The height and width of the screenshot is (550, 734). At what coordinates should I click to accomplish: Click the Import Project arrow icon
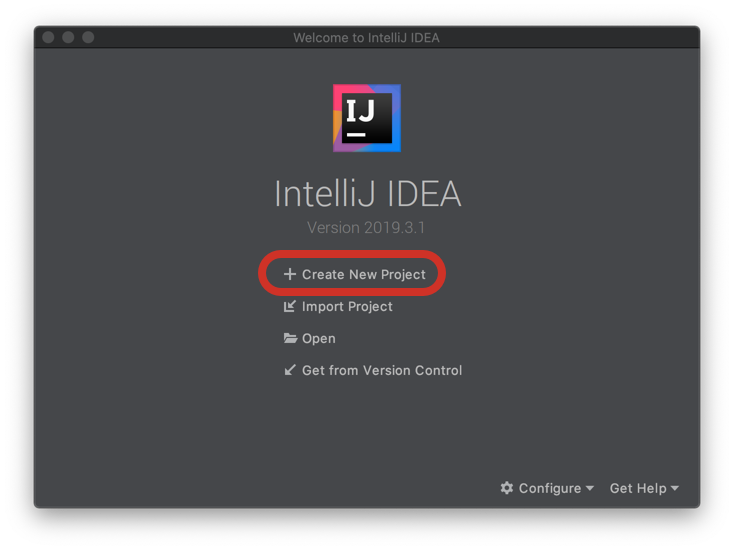tap(290, 306)
